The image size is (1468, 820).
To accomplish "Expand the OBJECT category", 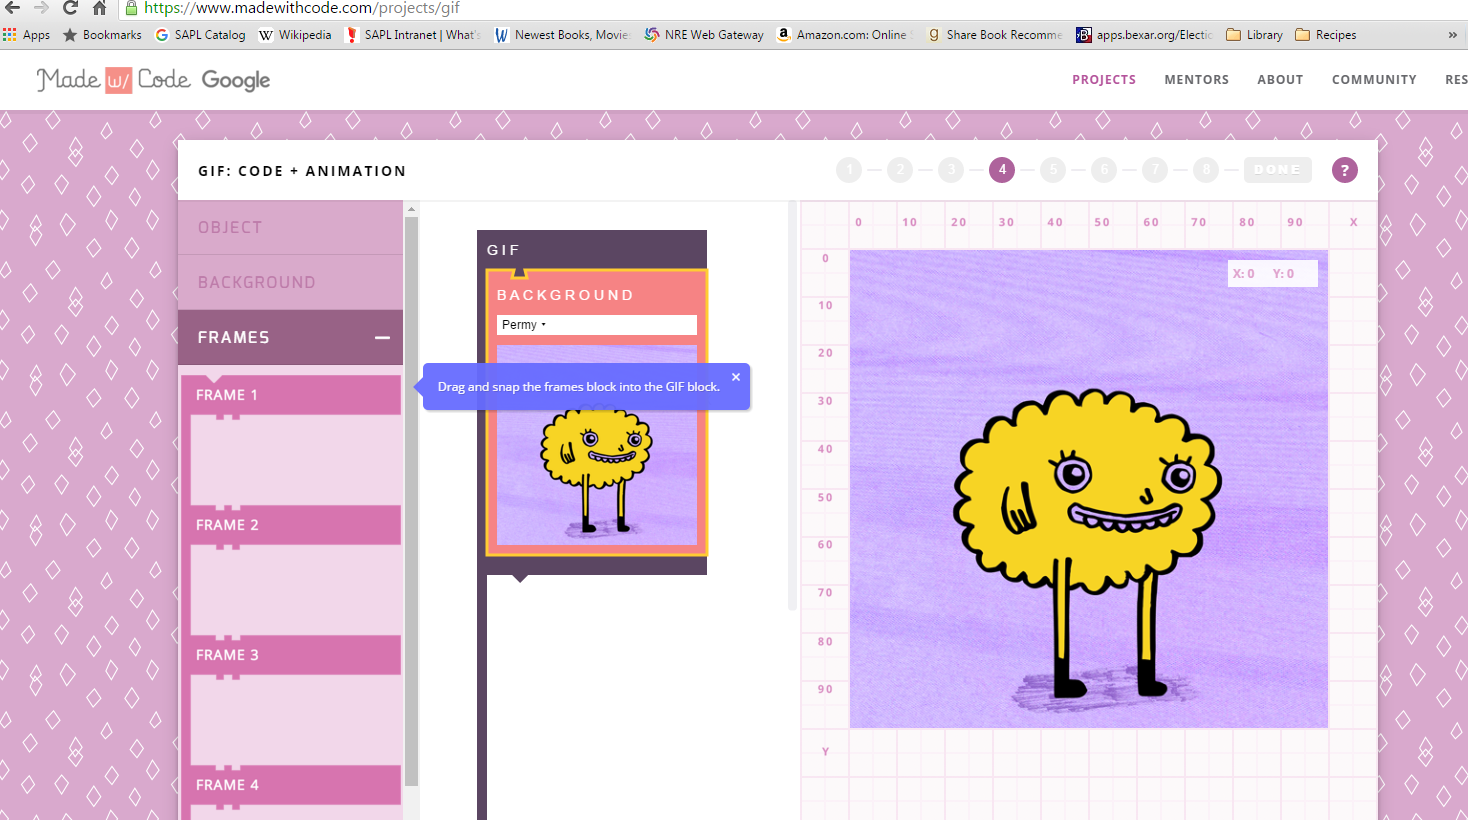I will tap(290, 227).
